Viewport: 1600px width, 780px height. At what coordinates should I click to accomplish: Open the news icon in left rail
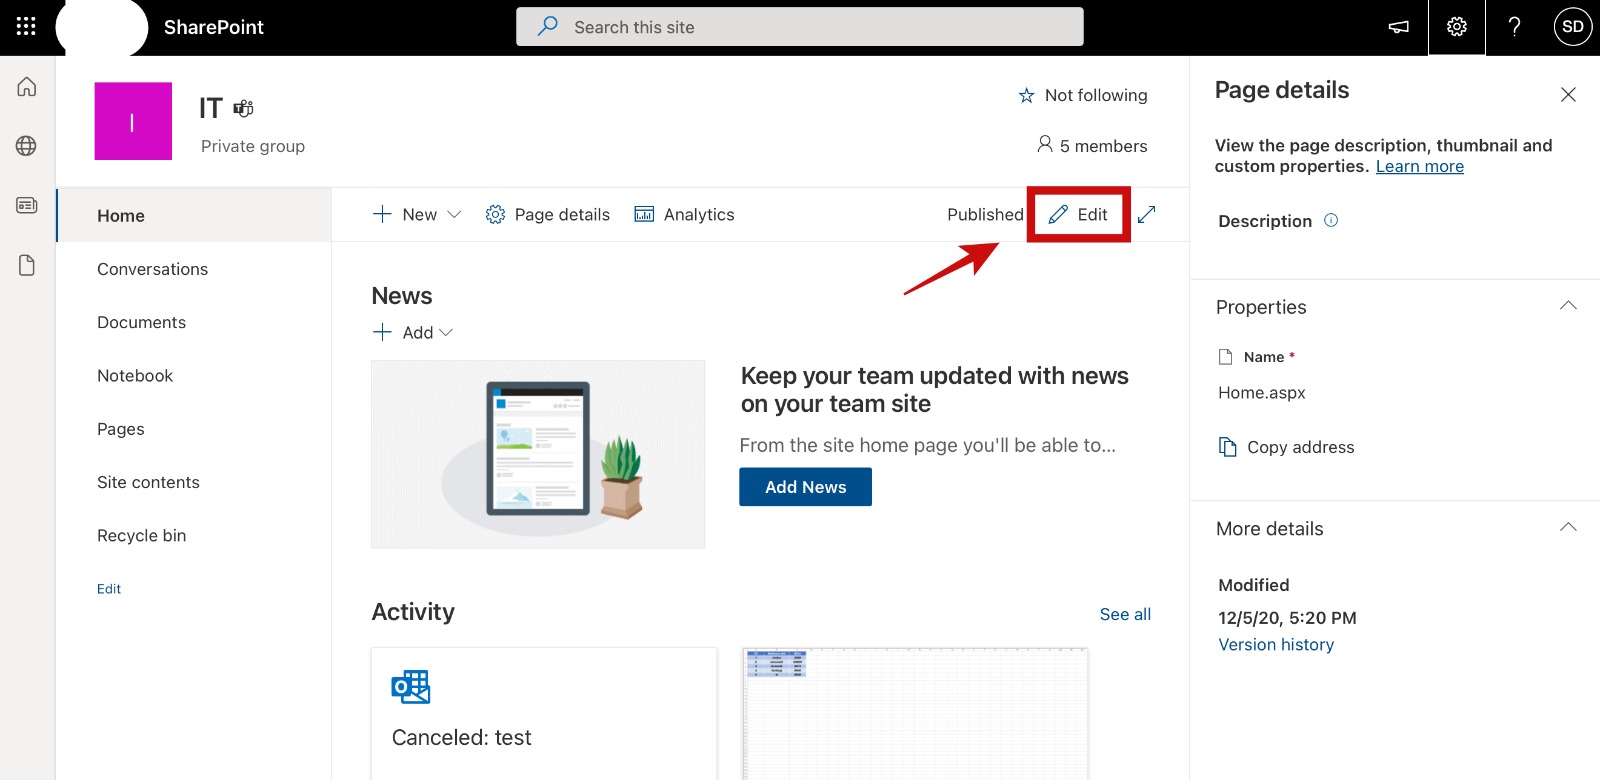click(27, 205)
